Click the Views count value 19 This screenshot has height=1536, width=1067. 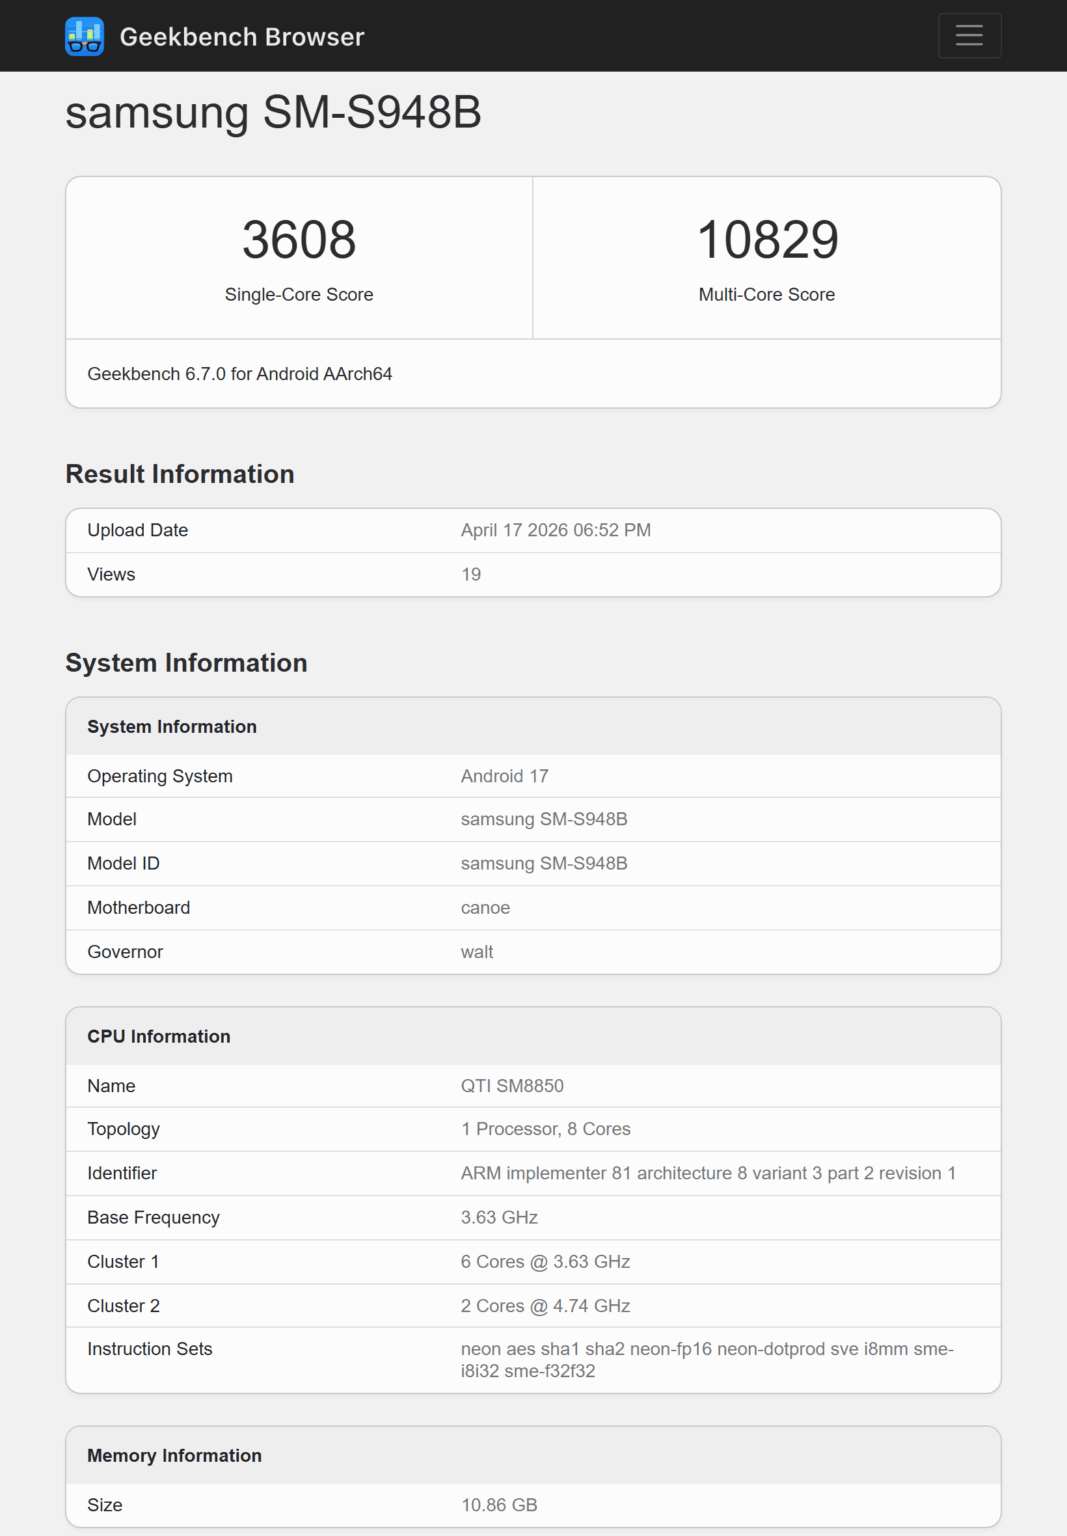coord(471,575)
